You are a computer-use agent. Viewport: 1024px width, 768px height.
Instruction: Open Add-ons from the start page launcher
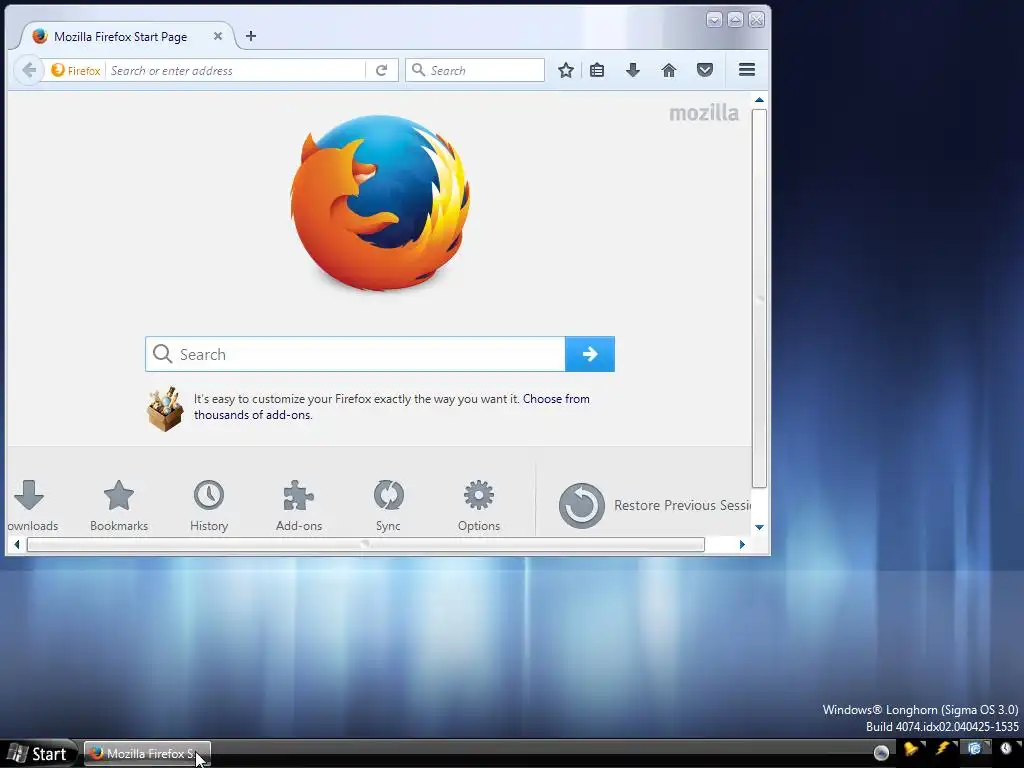pos(299,506)
